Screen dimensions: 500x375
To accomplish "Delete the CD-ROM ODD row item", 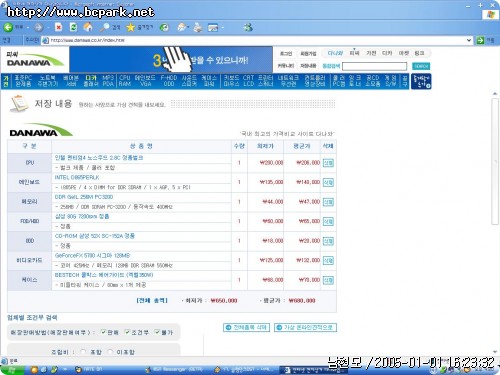I will click(x=328, y=241).
